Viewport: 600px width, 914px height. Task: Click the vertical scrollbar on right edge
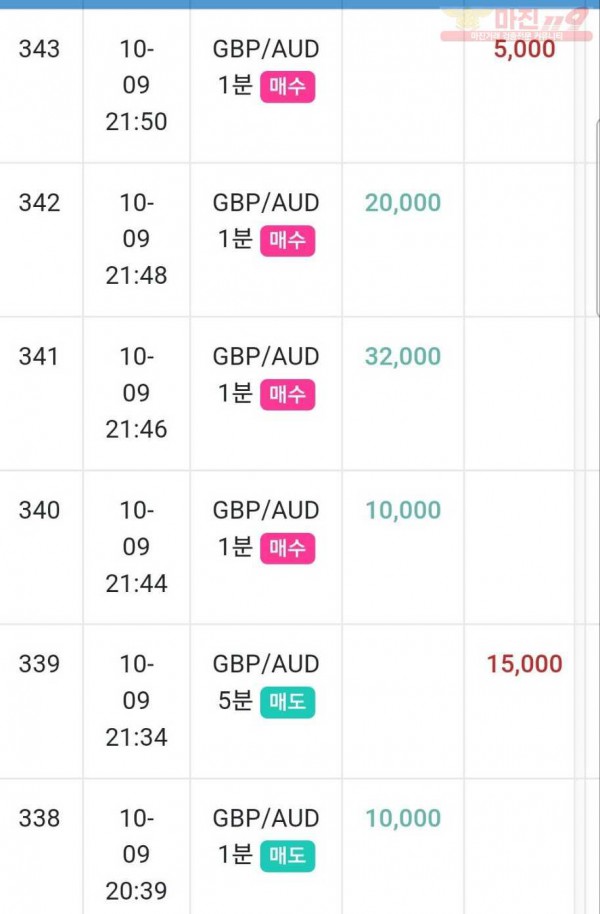tap(597, 219)
